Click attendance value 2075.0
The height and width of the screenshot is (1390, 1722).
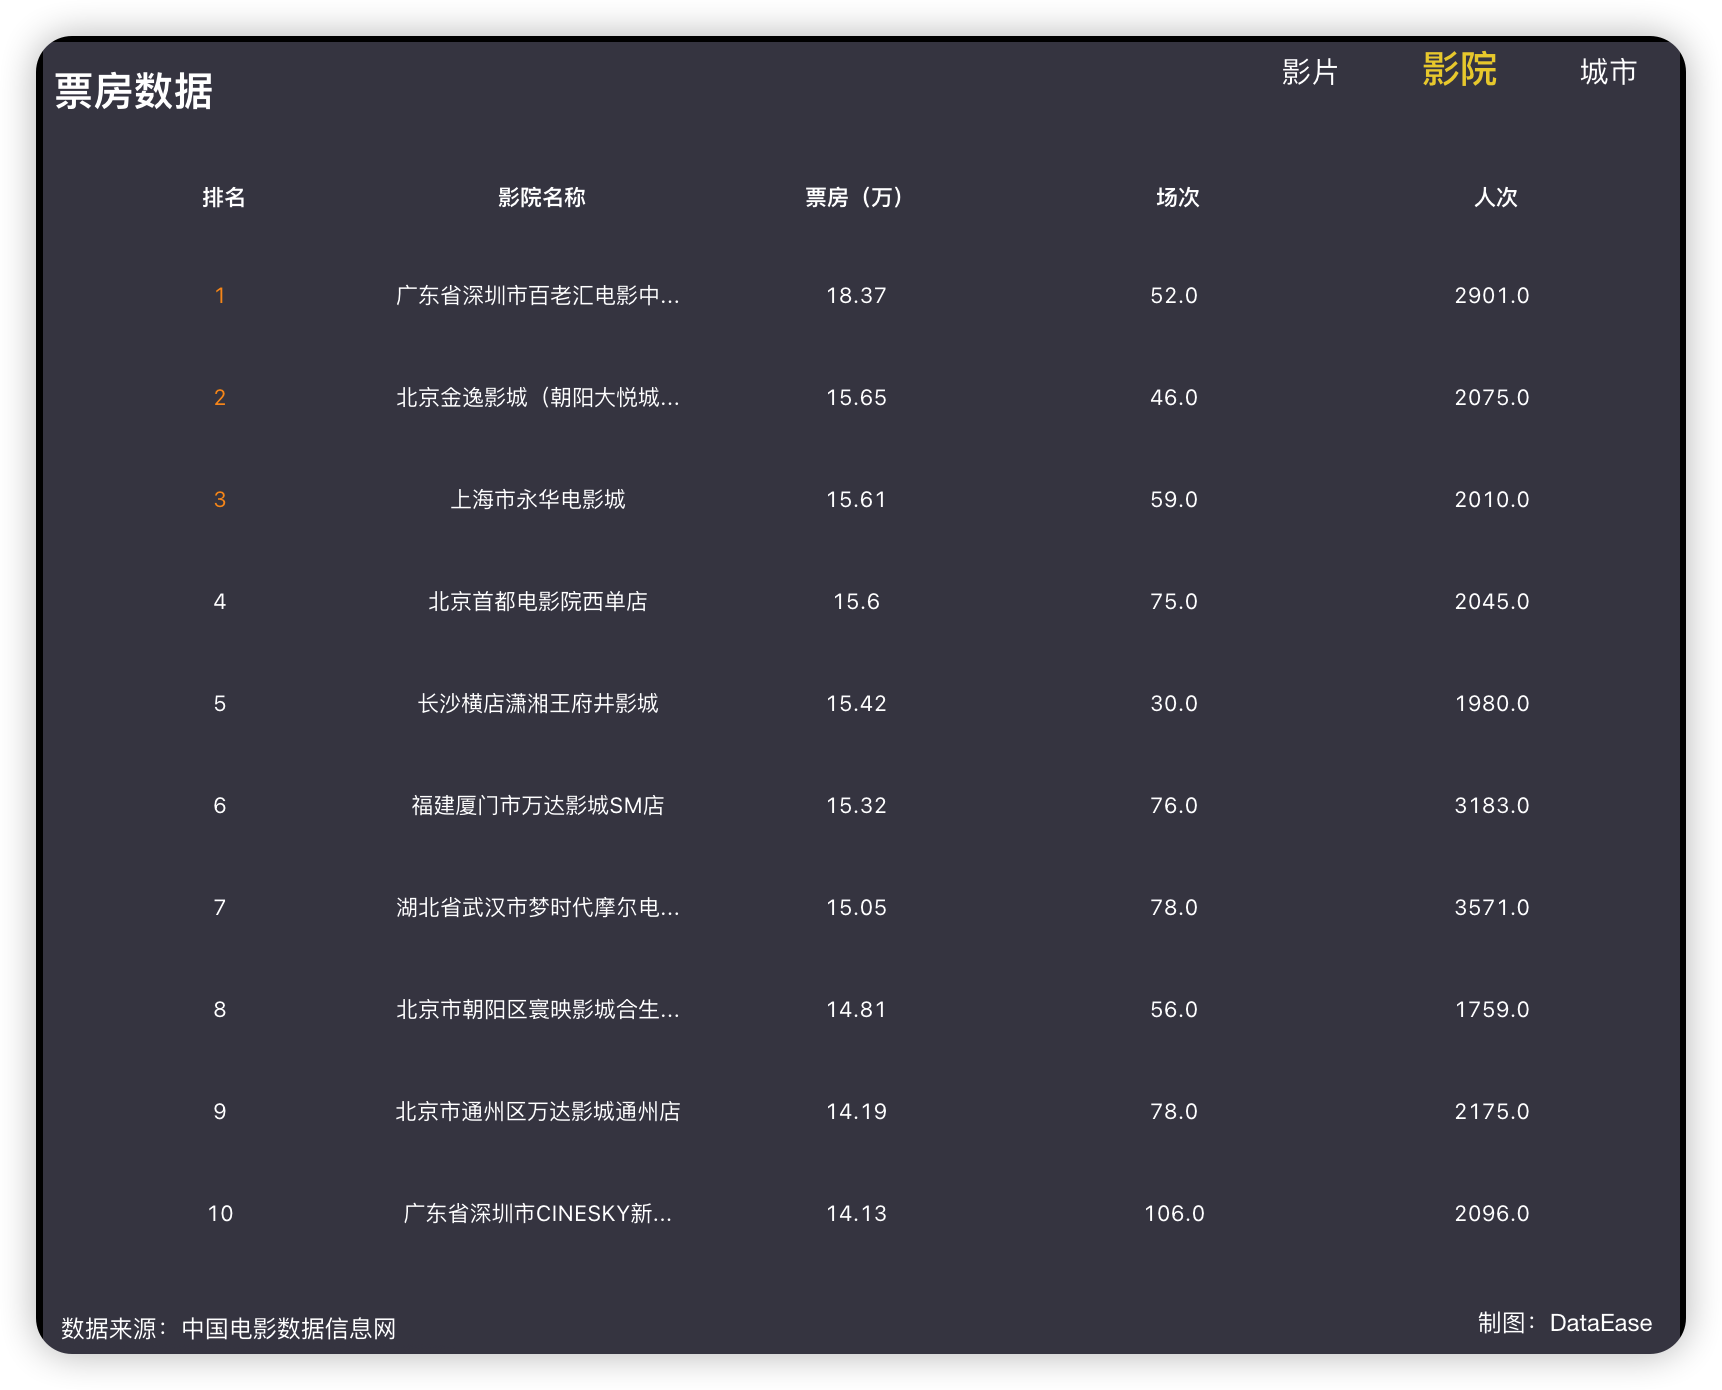(1492, 398)
